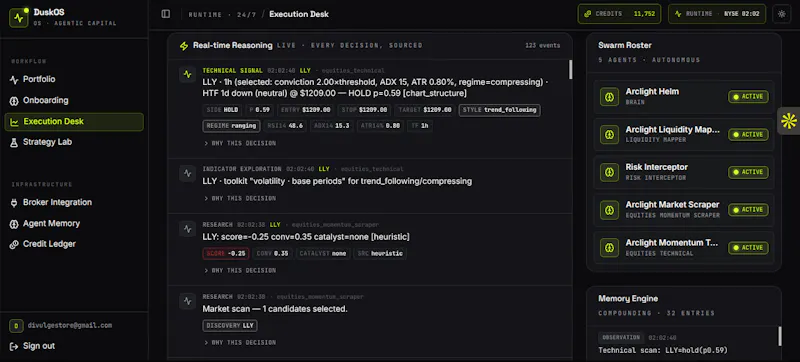800x362 pixels.
Task: Open Strategy Lab section
Action: (x=74, y=142)
